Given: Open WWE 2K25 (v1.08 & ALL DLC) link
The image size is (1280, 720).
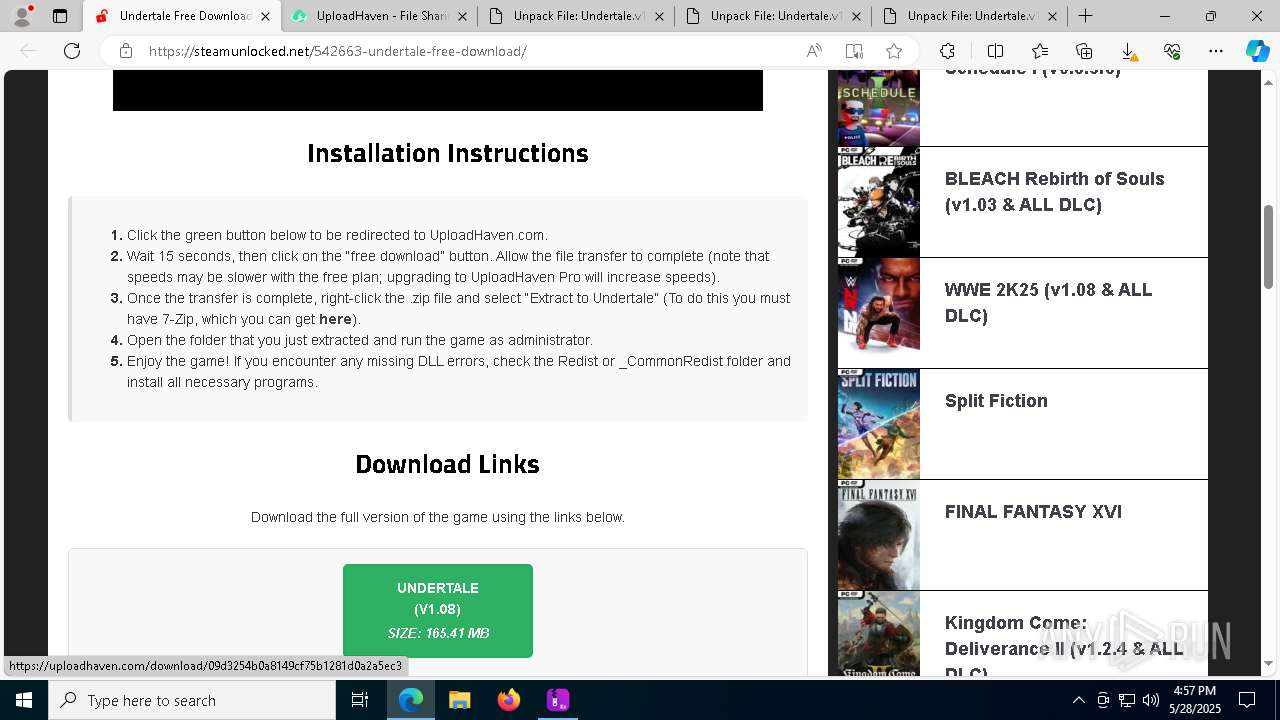Looking at the screenshot, I should 1048,303.
